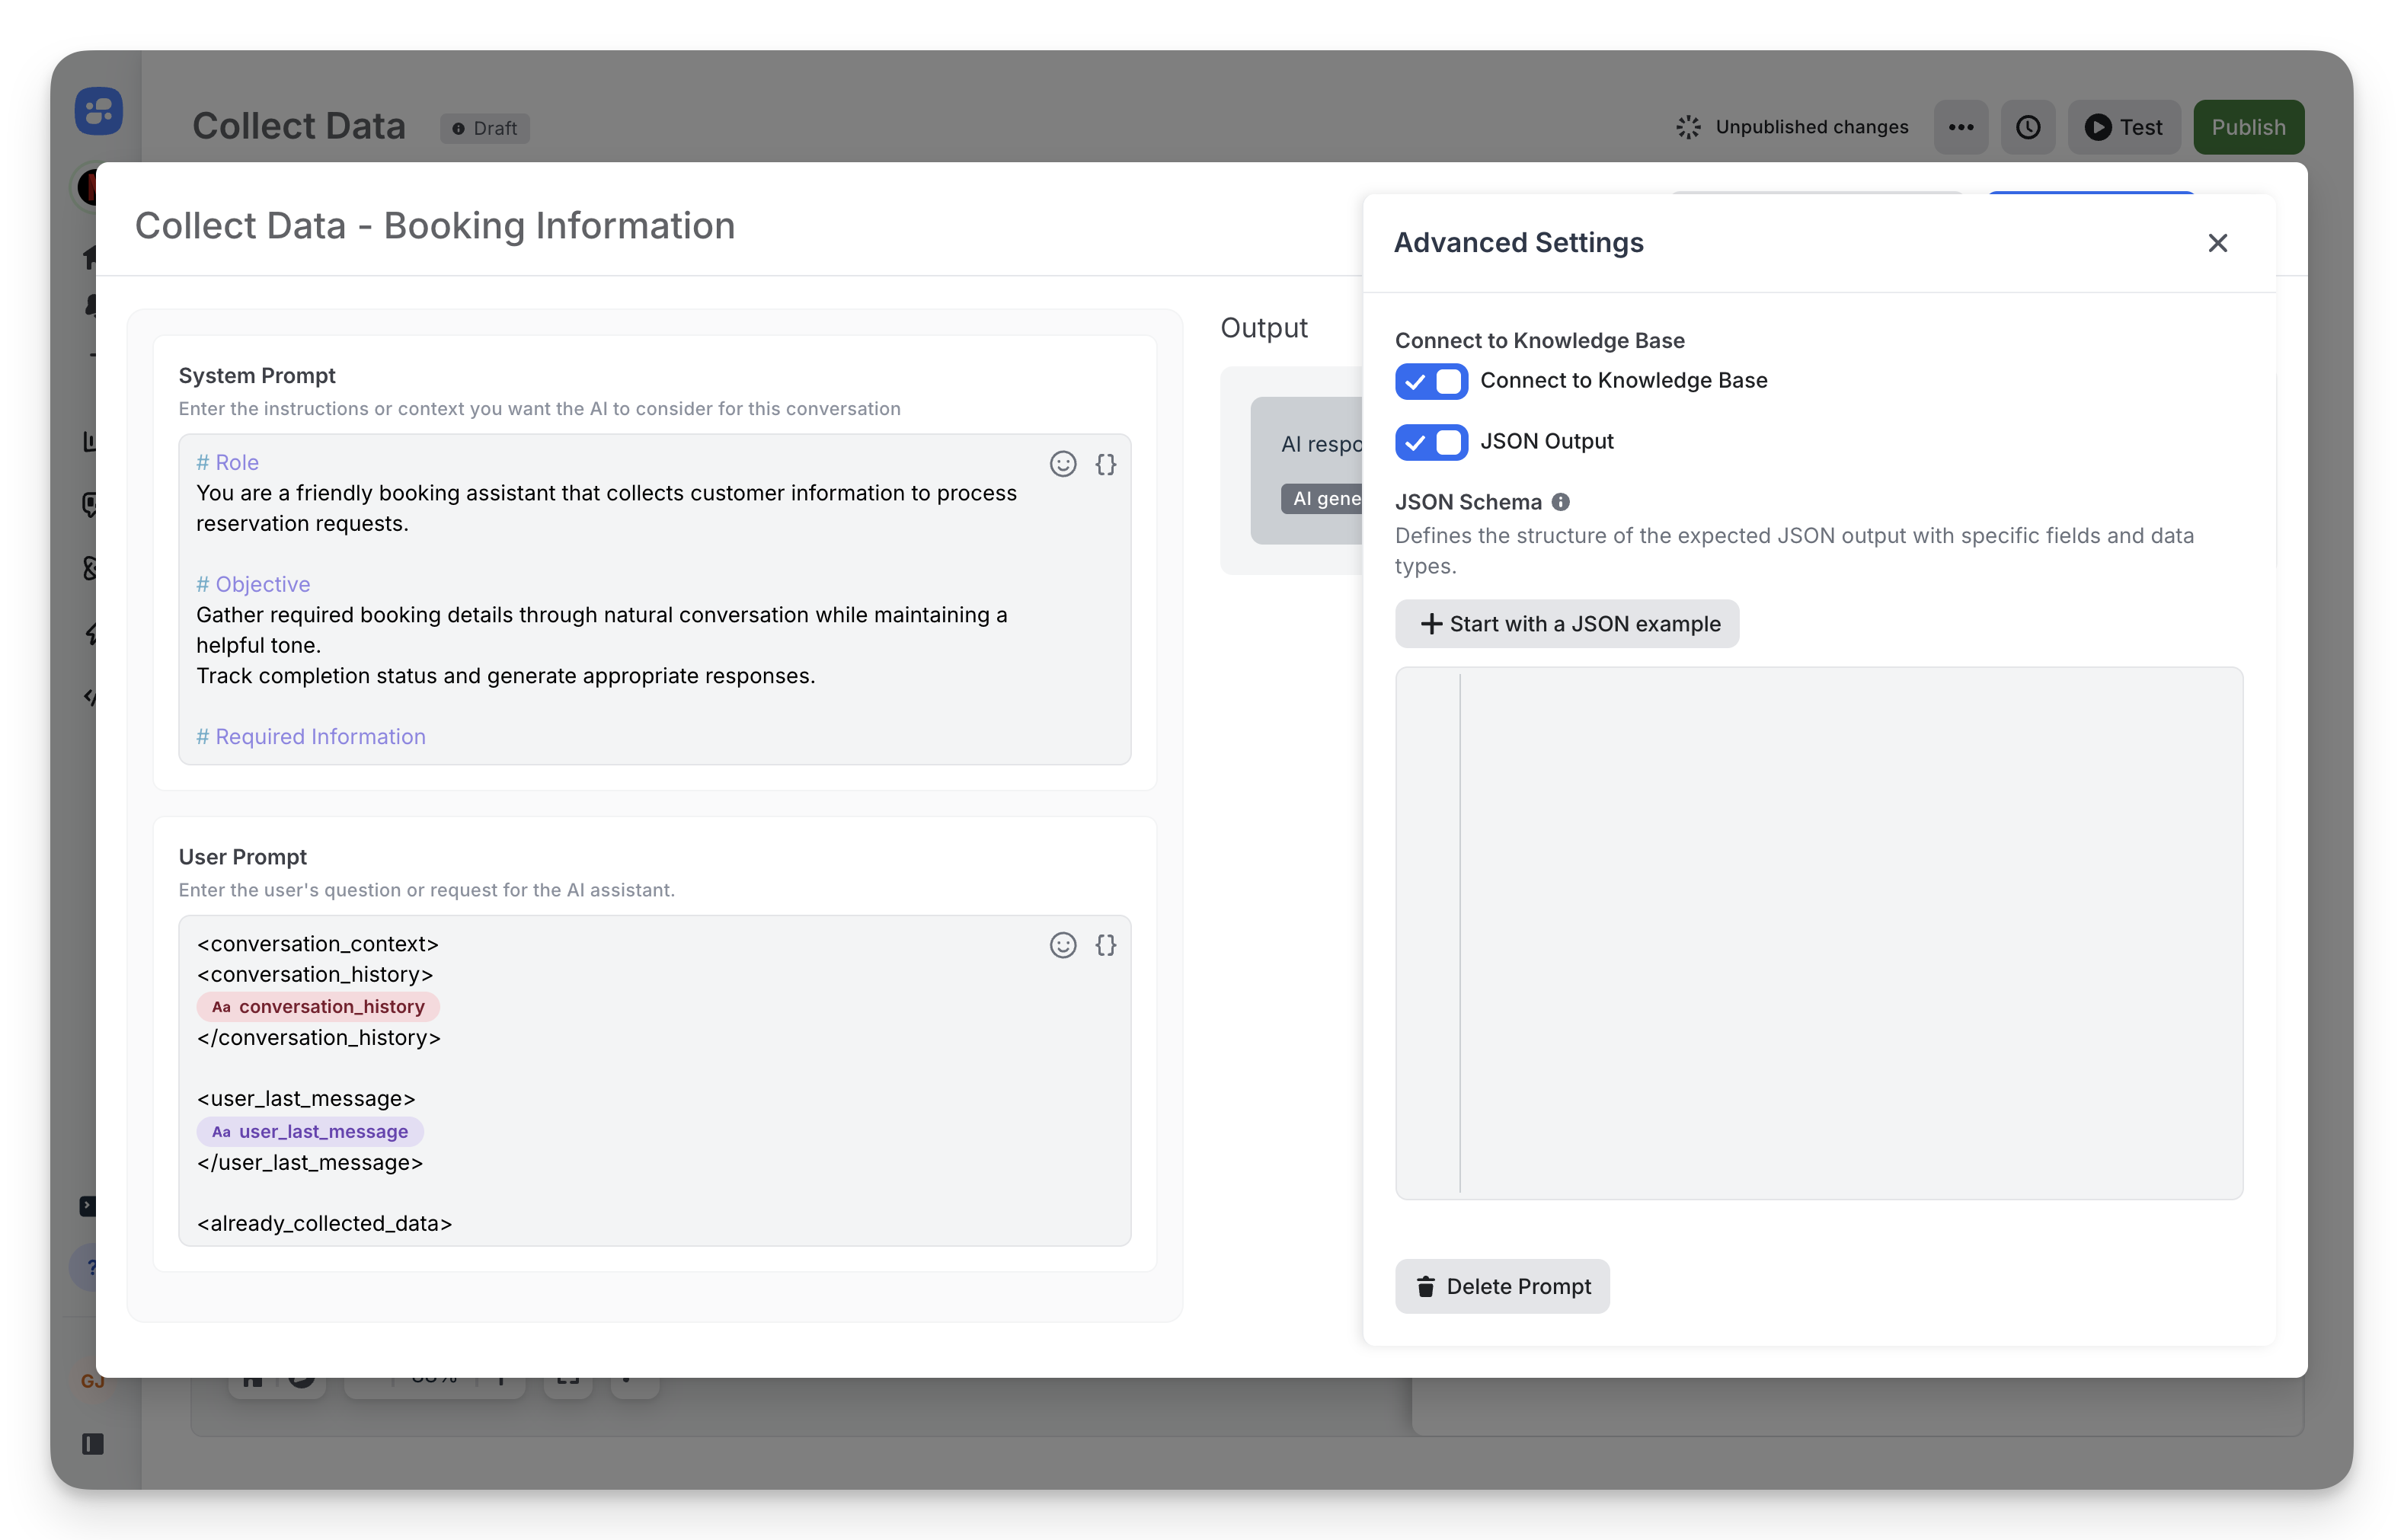
Task: Click emoji icon in User Prompt box
Action: (1062, 945)
